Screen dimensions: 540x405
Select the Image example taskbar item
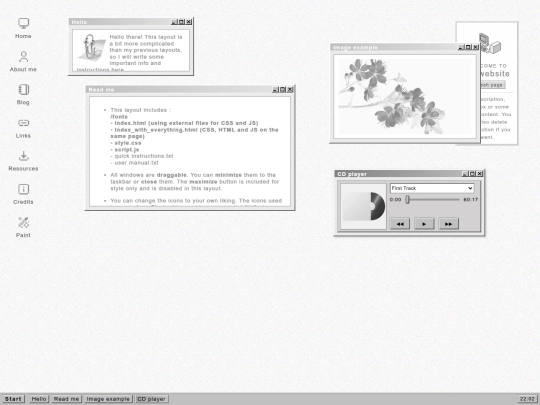108,399
